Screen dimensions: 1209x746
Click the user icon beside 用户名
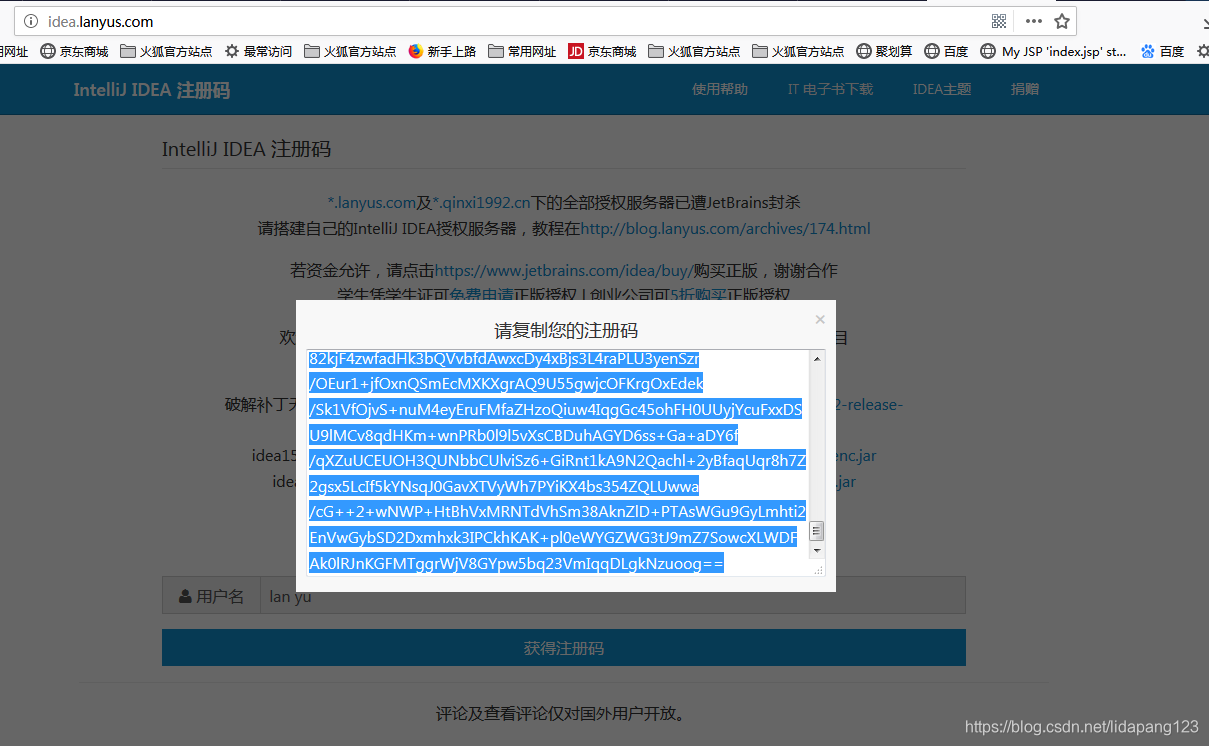185,596
